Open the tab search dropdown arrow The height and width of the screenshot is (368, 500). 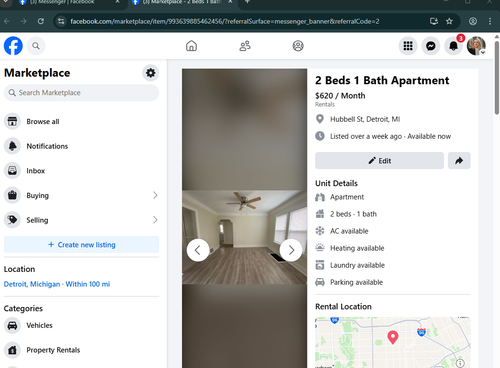[x=6, y=2]
